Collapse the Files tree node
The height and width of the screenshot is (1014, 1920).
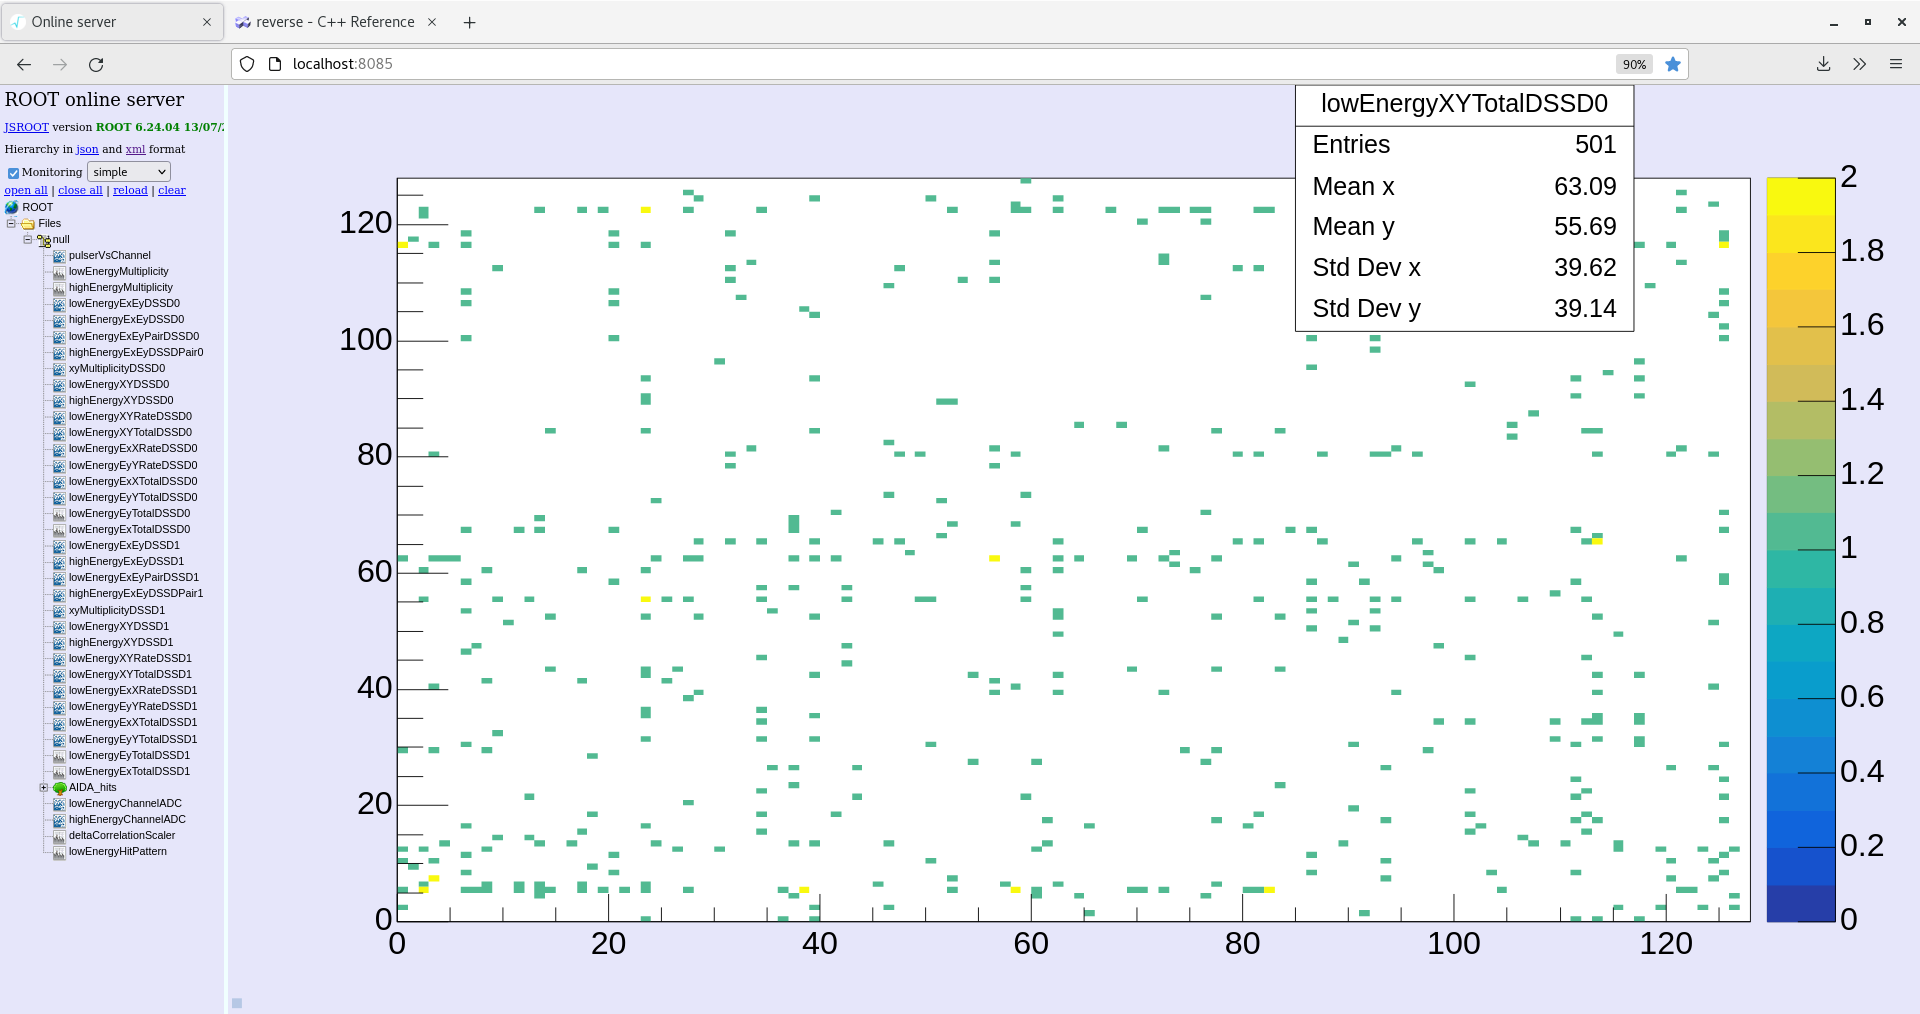pyautogui.click(x=11, y=223)
